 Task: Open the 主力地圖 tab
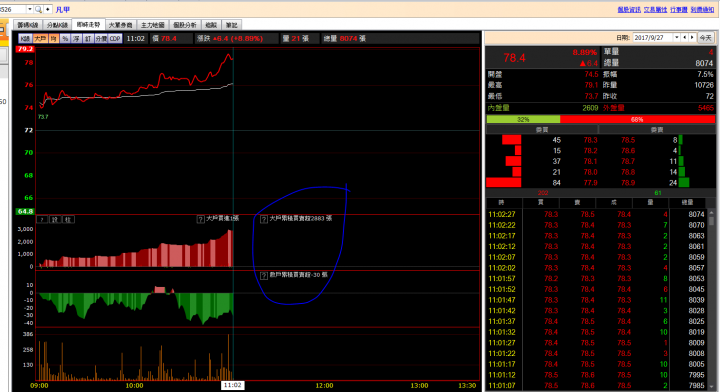[x=153, y=25]
